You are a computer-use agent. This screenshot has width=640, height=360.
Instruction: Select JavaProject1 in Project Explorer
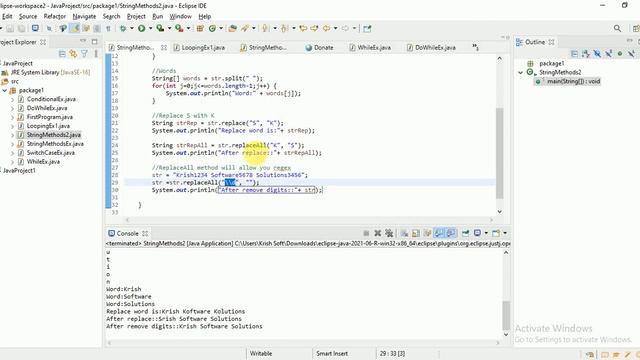(x=19, y=171)
